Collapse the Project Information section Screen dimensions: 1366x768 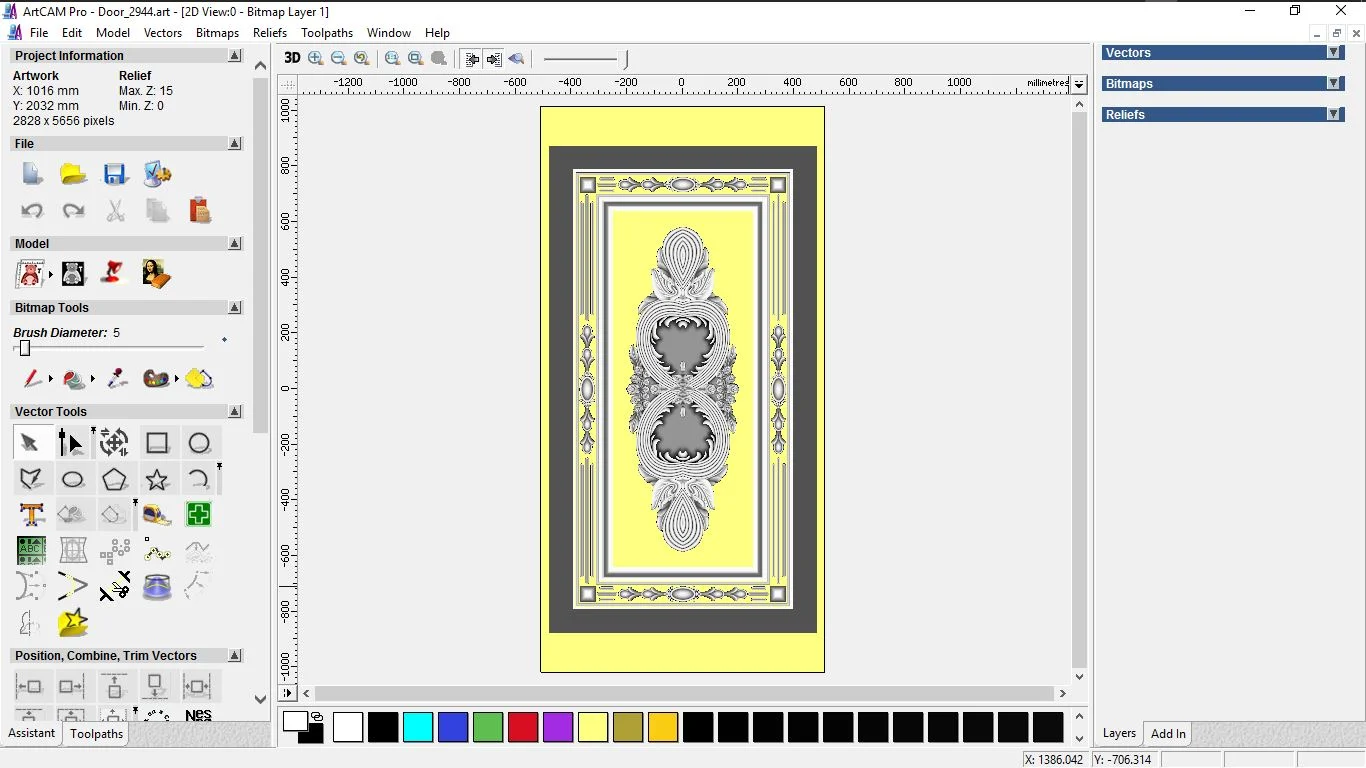pyautogui.click(x=235, y=56)
